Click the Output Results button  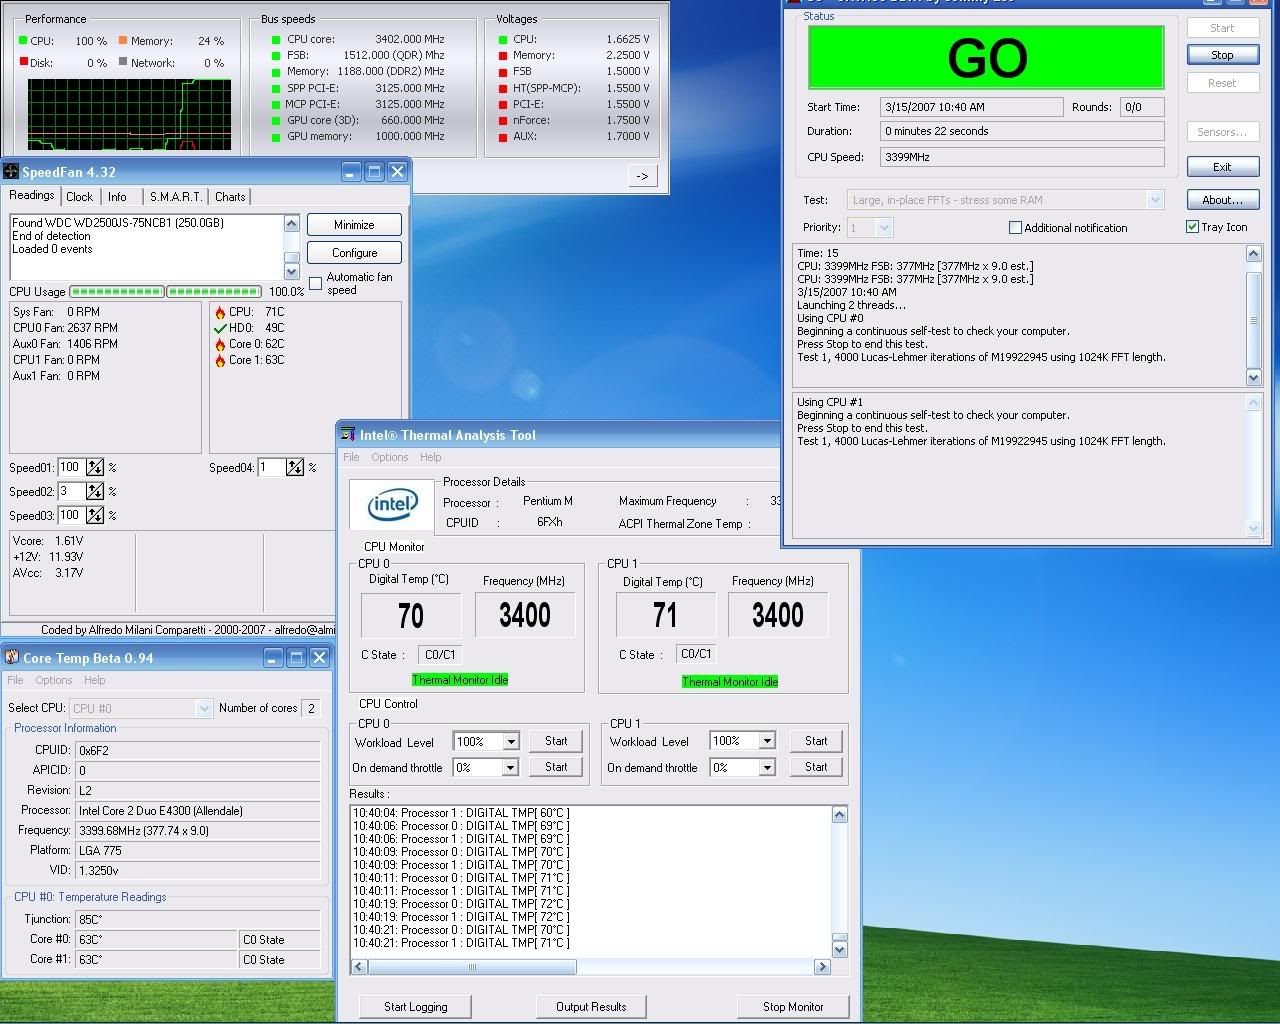[x=591, y=1006]
